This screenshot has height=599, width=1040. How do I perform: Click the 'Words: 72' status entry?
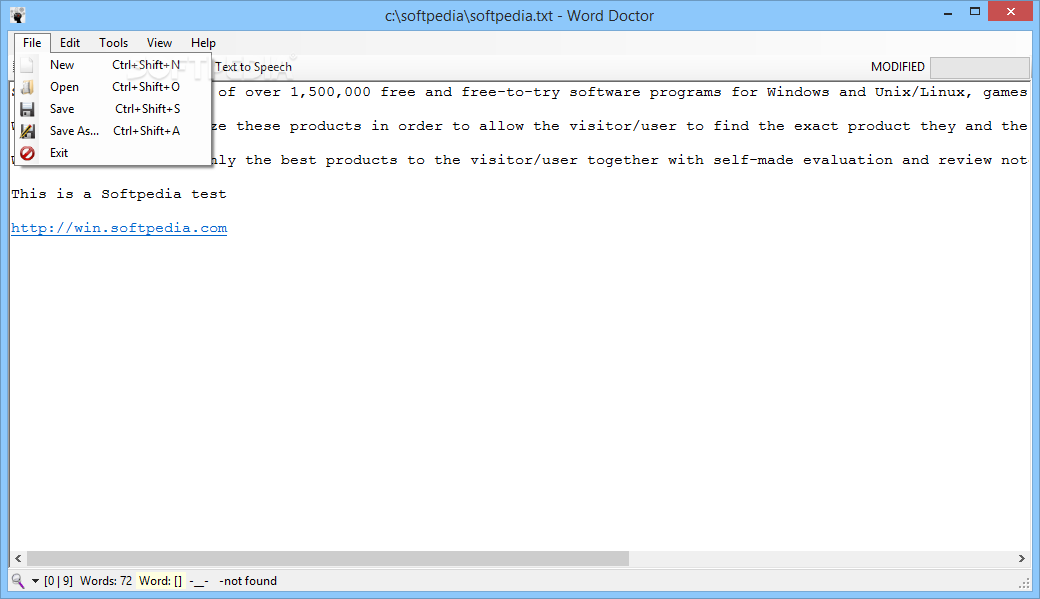[106, 581]
